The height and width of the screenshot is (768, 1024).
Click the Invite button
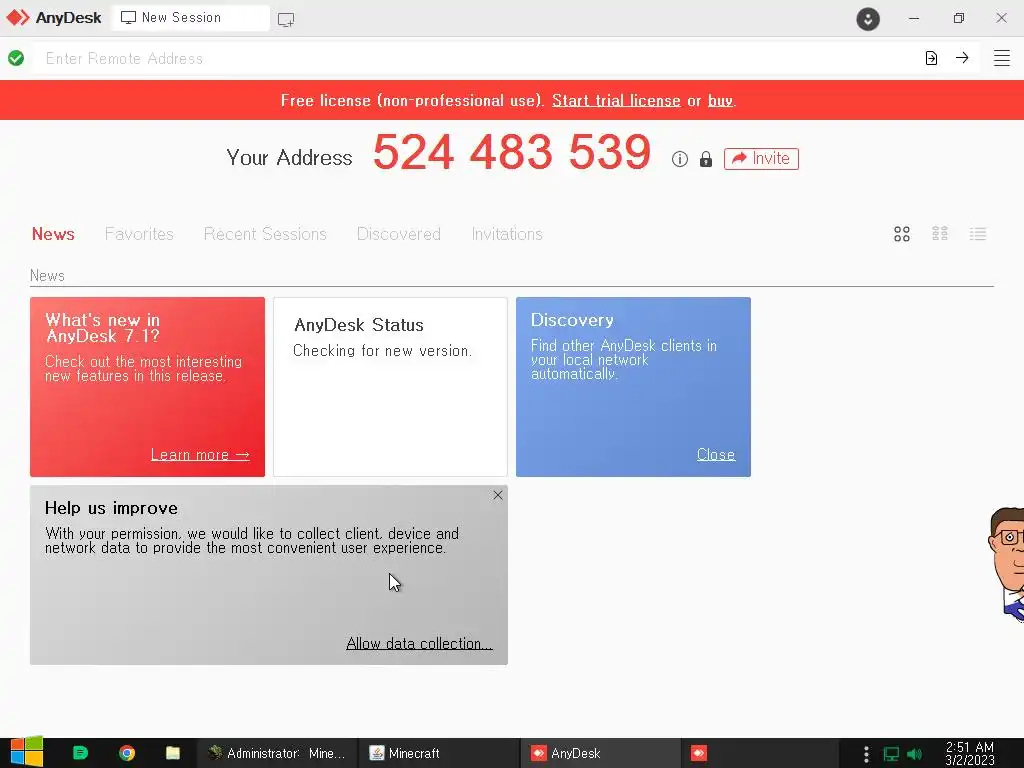click(x=761, y=159)
